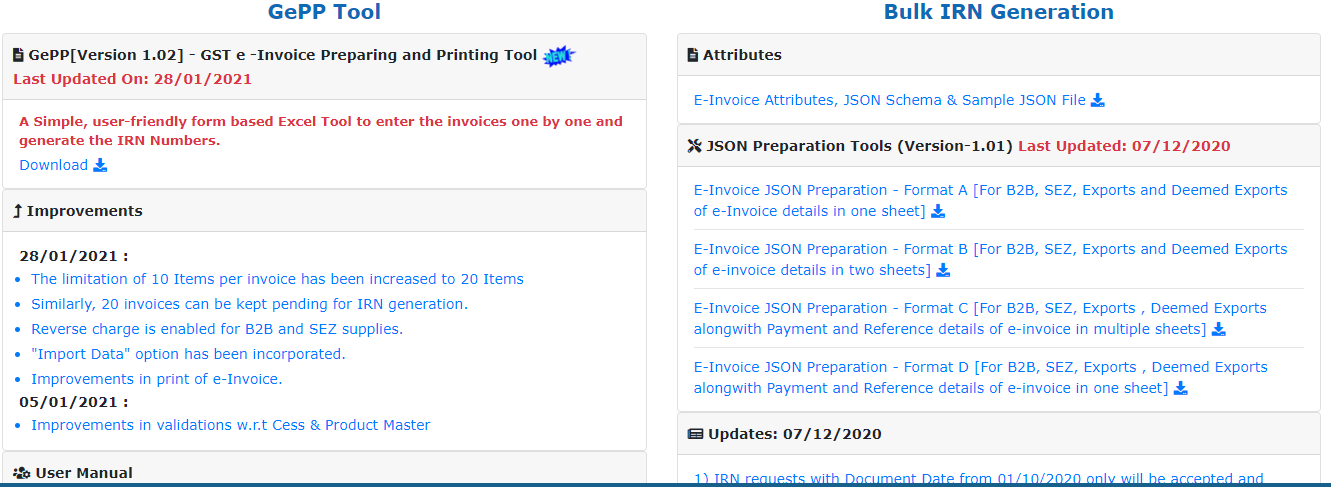The height and width of the screenshot is (487, 1331).
Task: Click the '28/01/2021 :' date label
Action: [74, 256]
